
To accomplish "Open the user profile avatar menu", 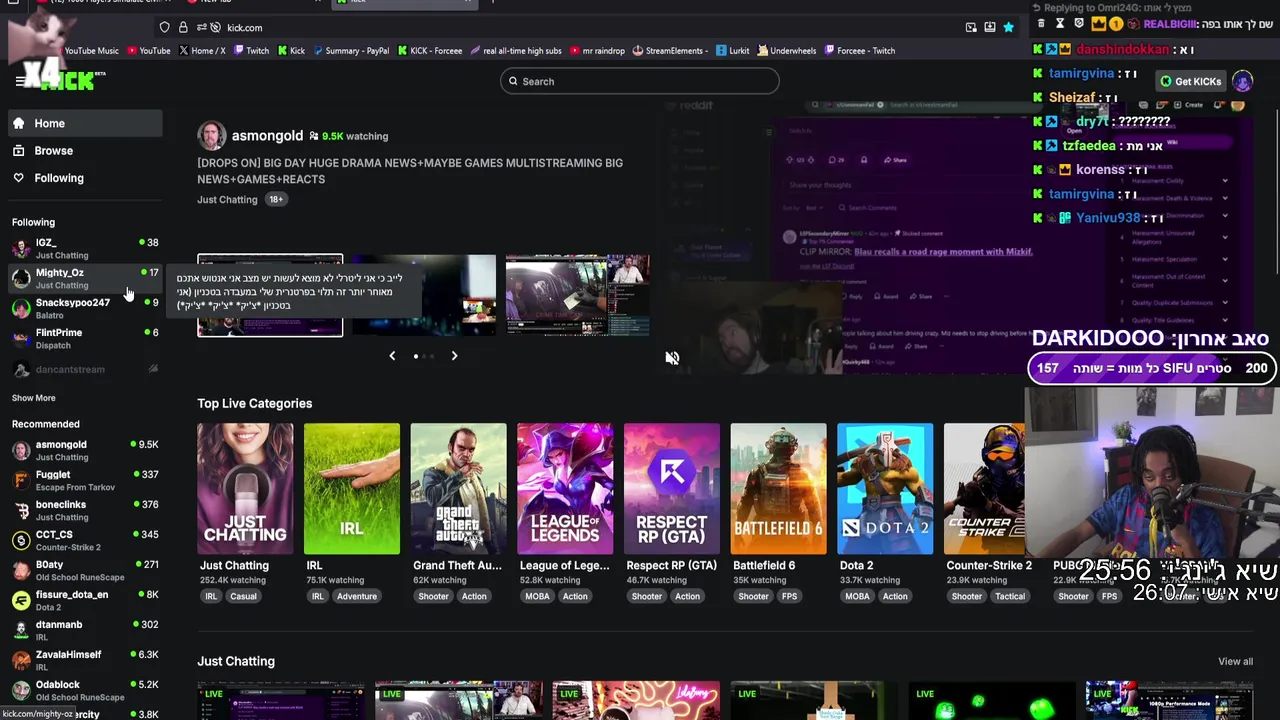I will coord(1242,81).
